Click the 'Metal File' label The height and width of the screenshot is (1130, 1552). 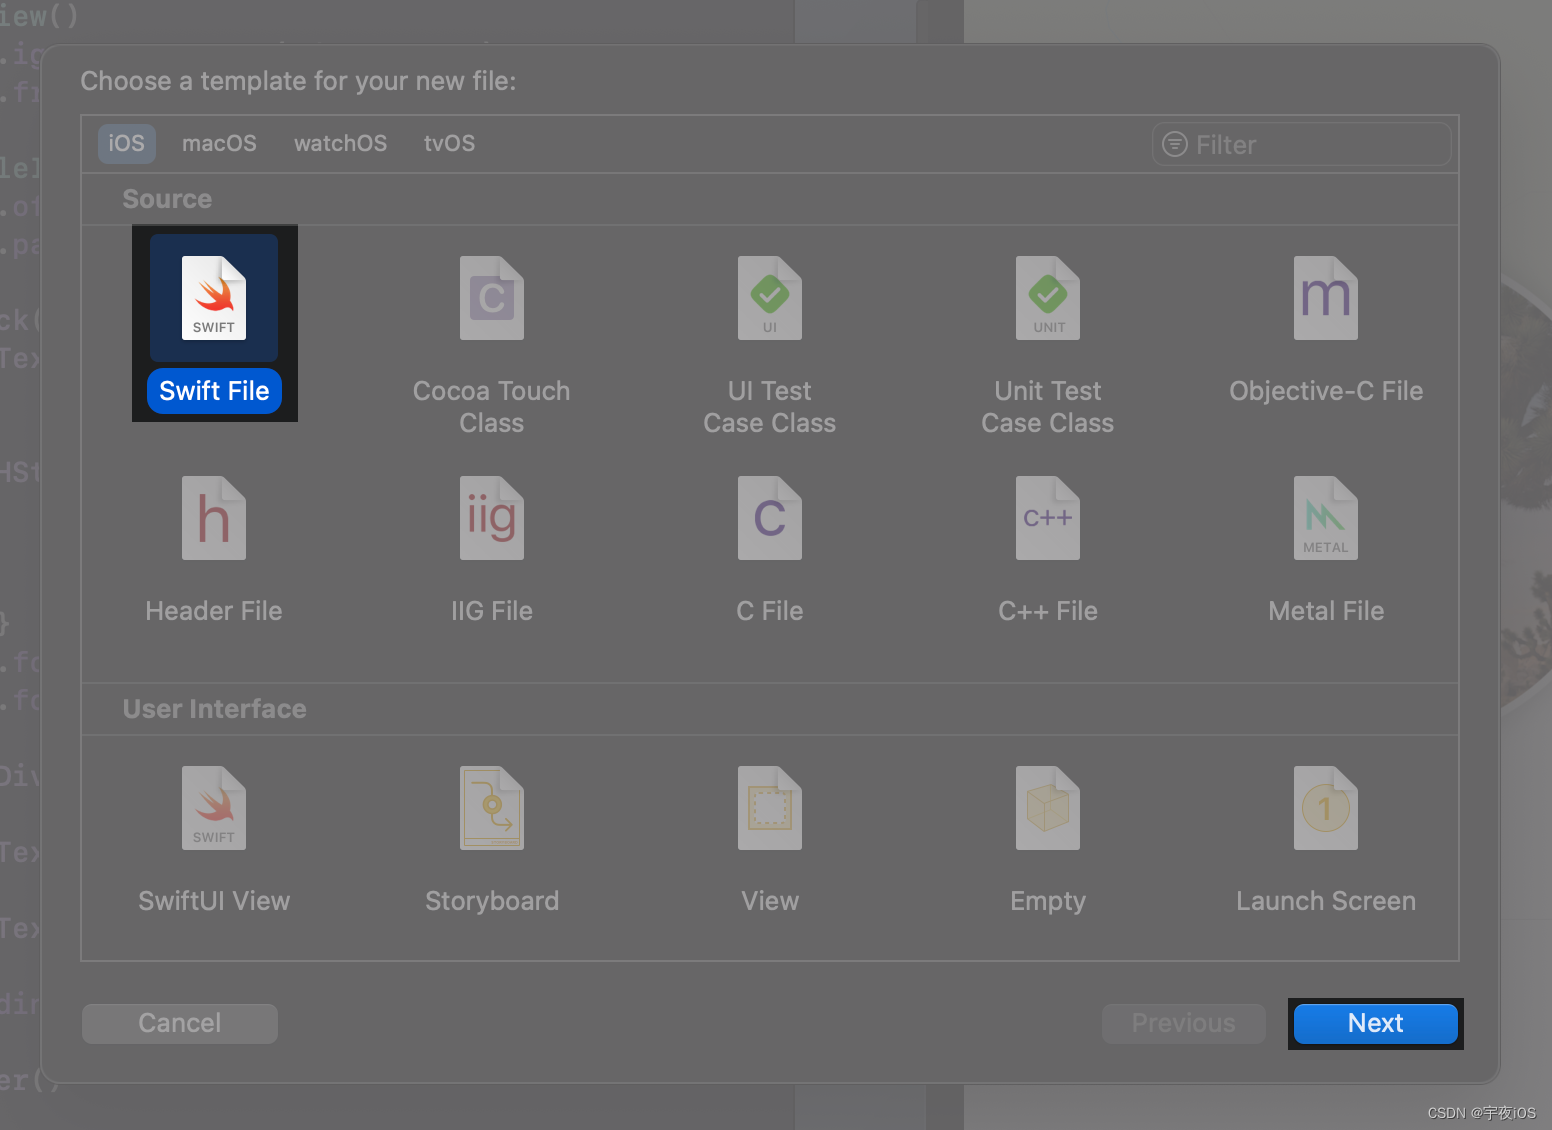click(x=1326, y=611)
